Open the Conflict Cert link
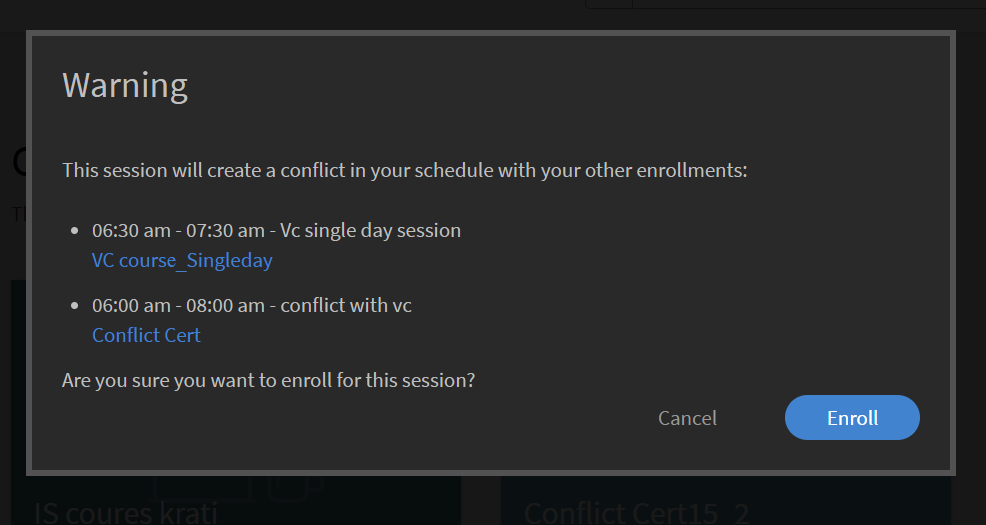 click(146, 336)
